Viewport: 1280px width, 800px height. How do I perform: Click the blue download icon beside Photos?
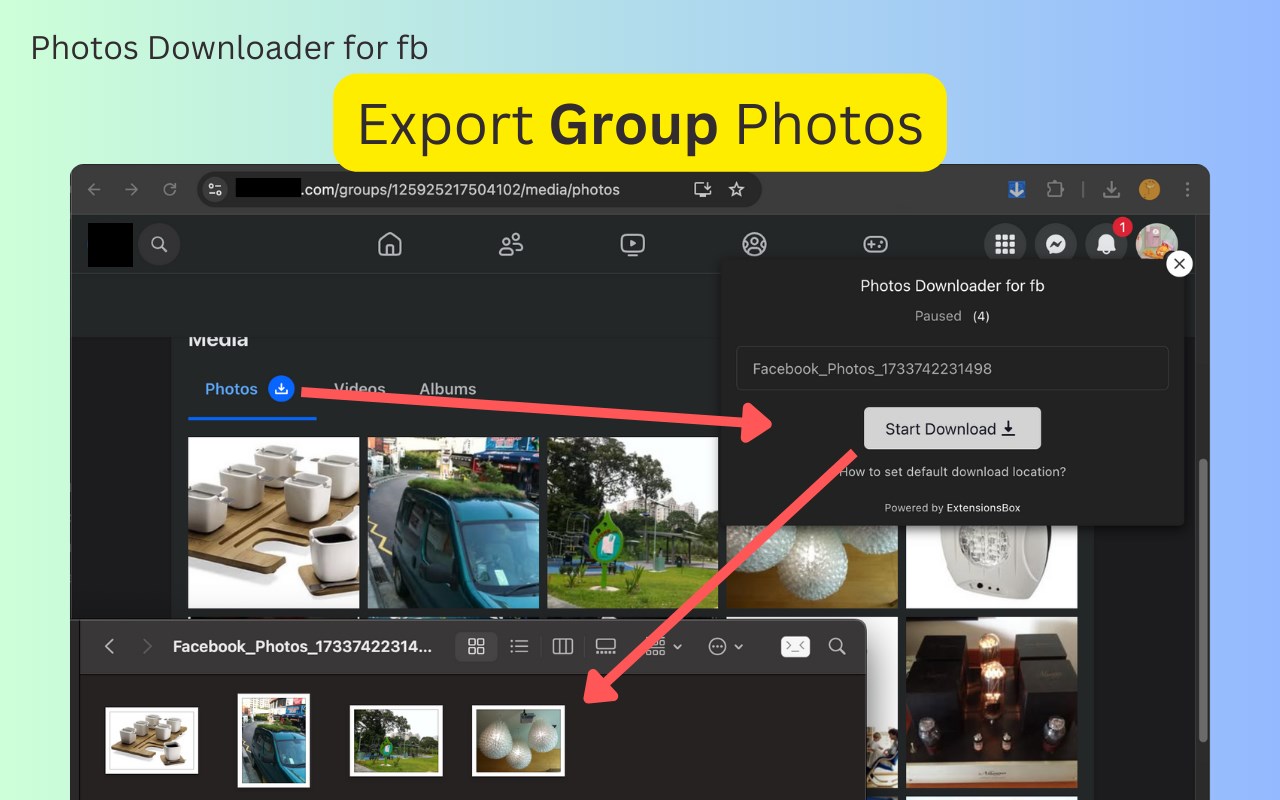click(282, 389)
